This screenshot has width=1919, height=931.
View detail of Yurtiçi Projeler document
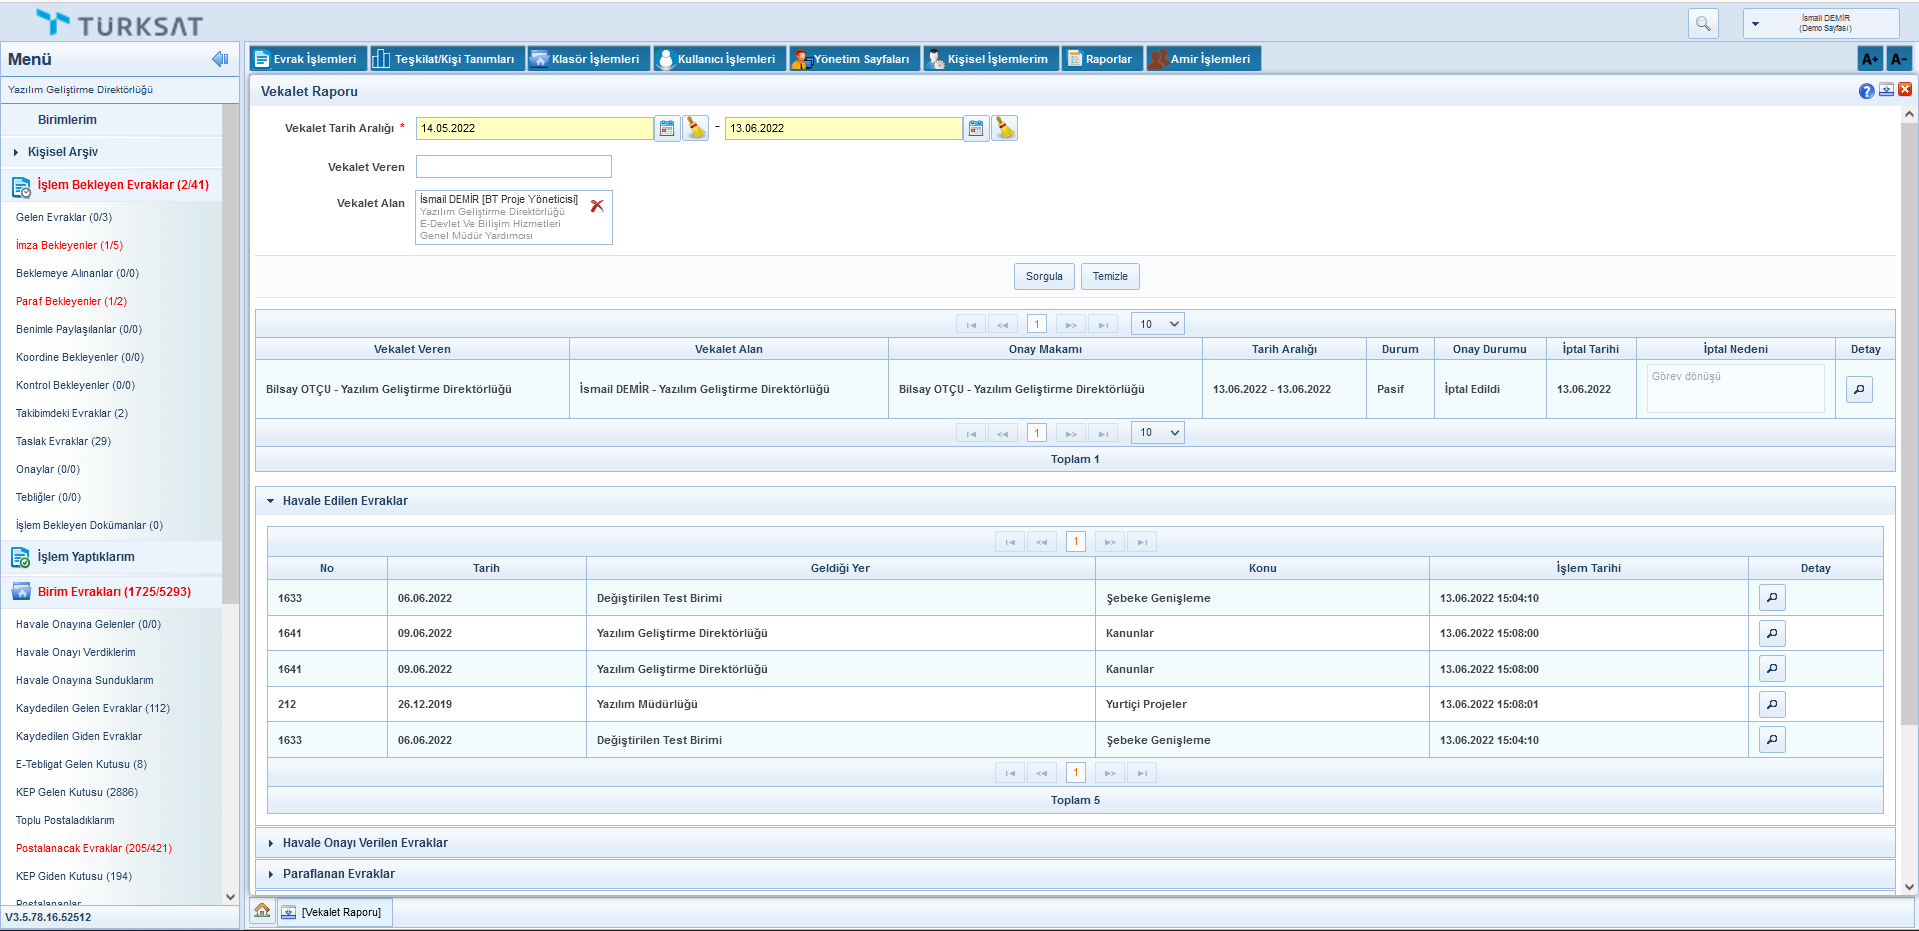click(1771, 705)
